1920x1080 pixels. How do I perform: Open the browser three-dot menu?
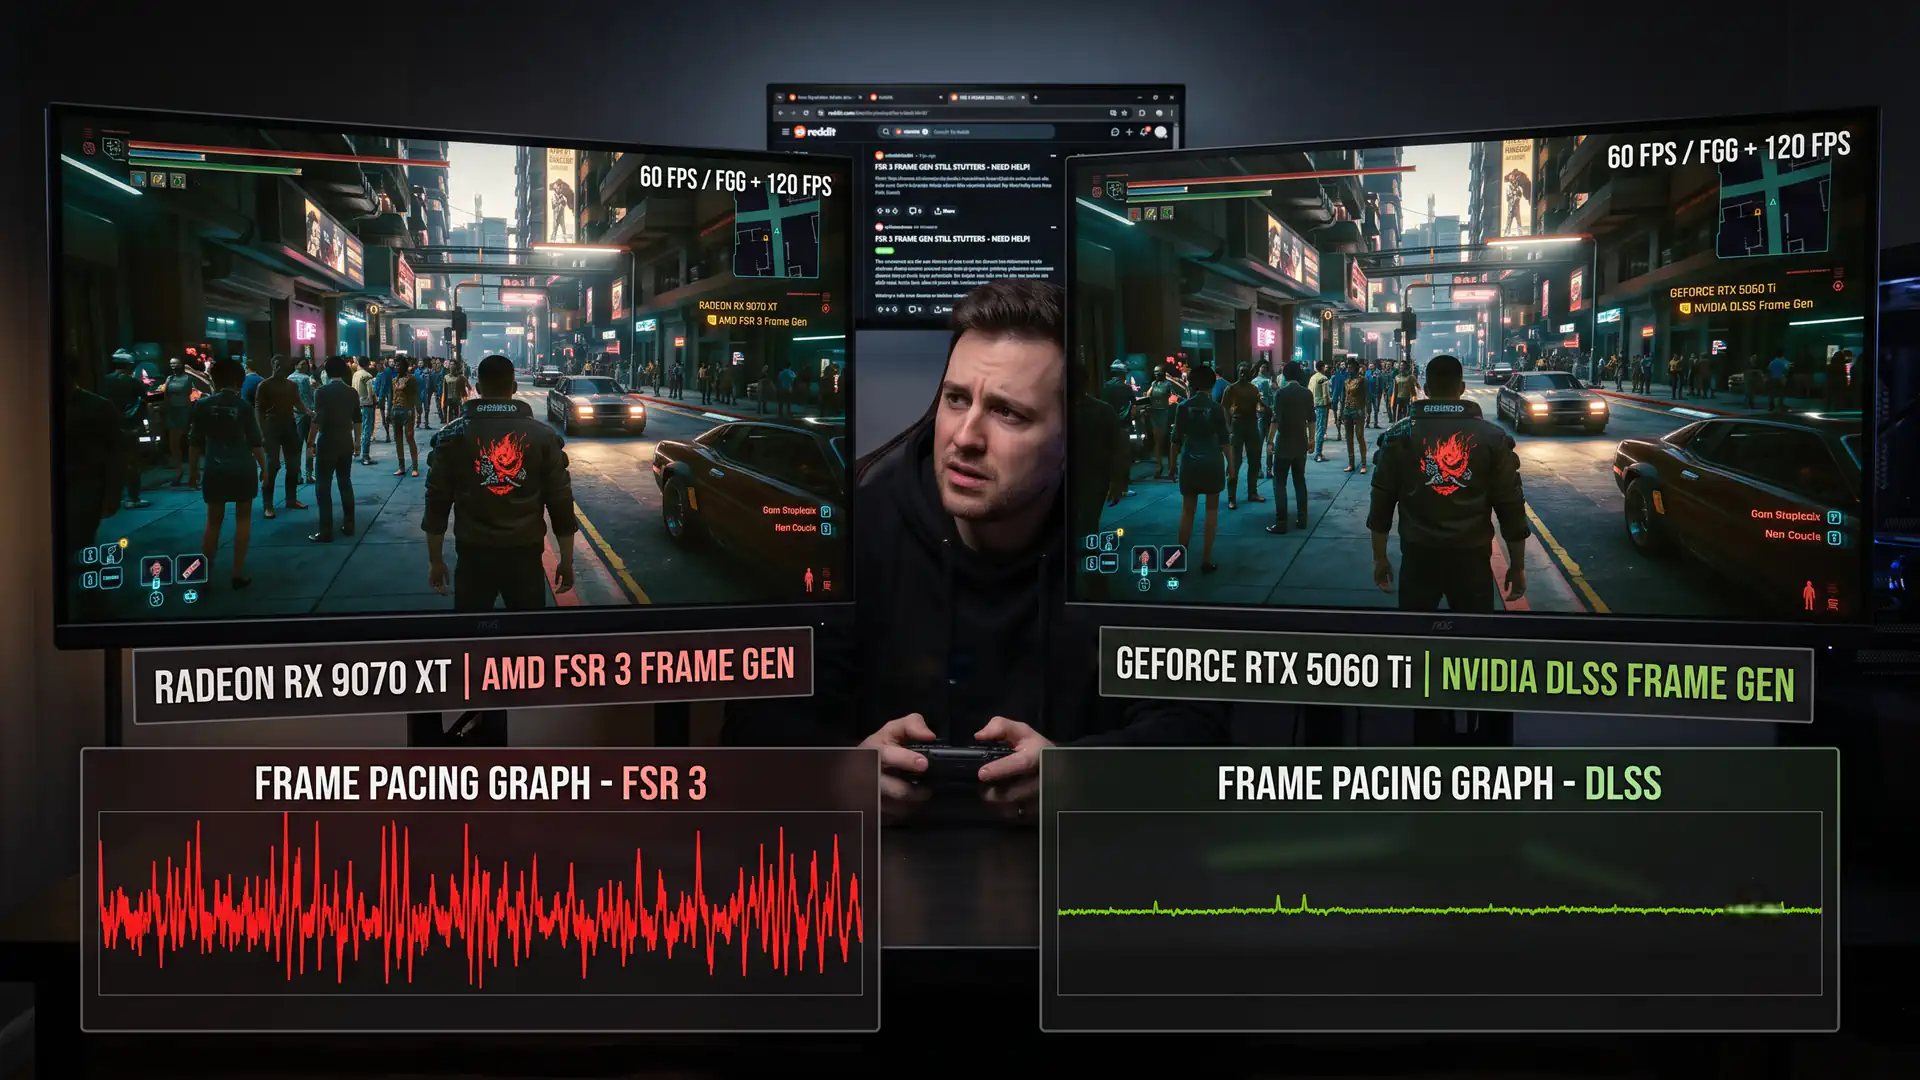pyautogui.click(x=1172, y=113)
